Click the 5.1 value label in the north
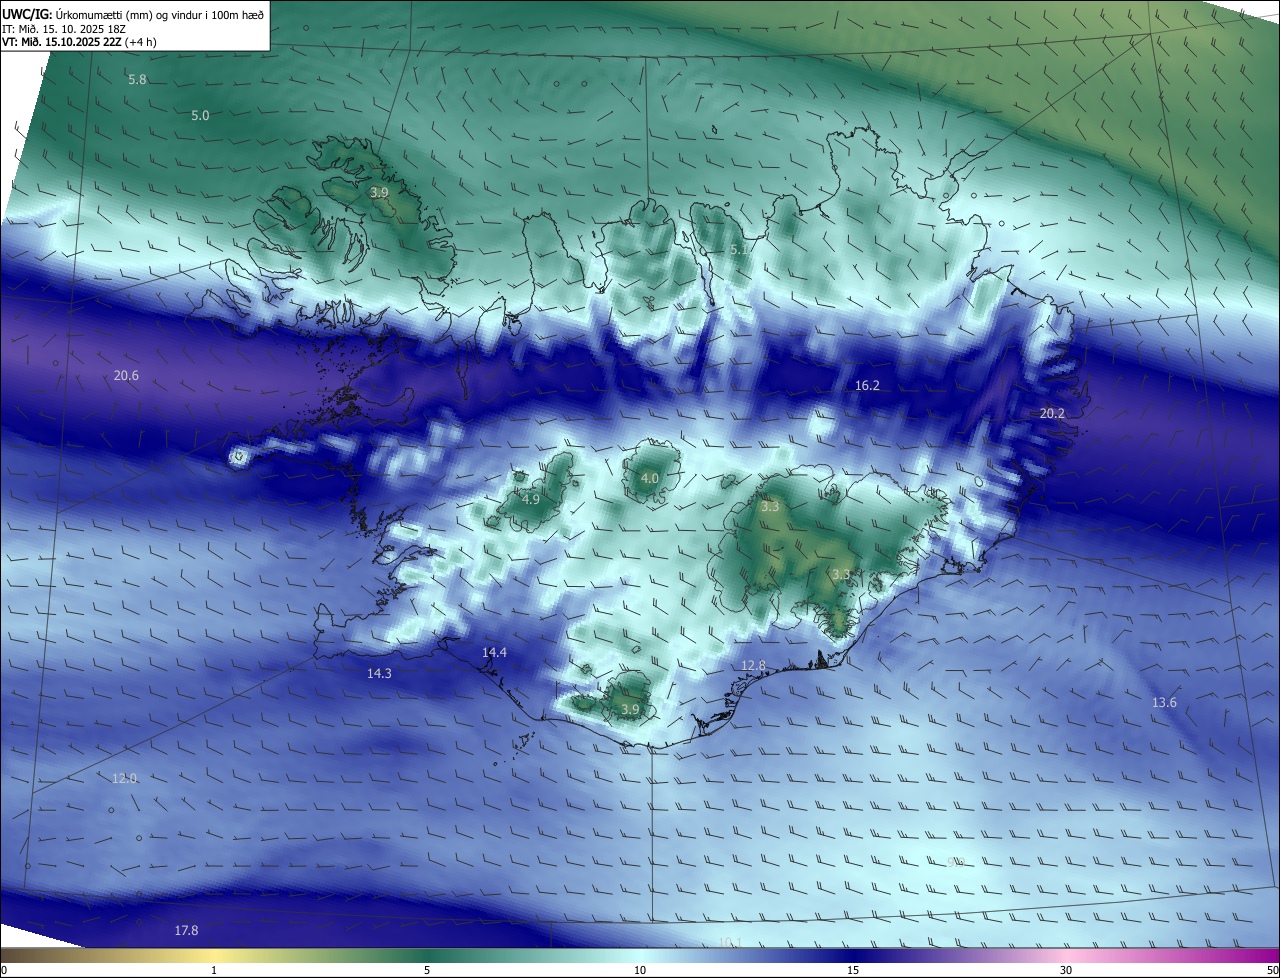Viewport: 1280px width, 978px height. tap(740, 249)
